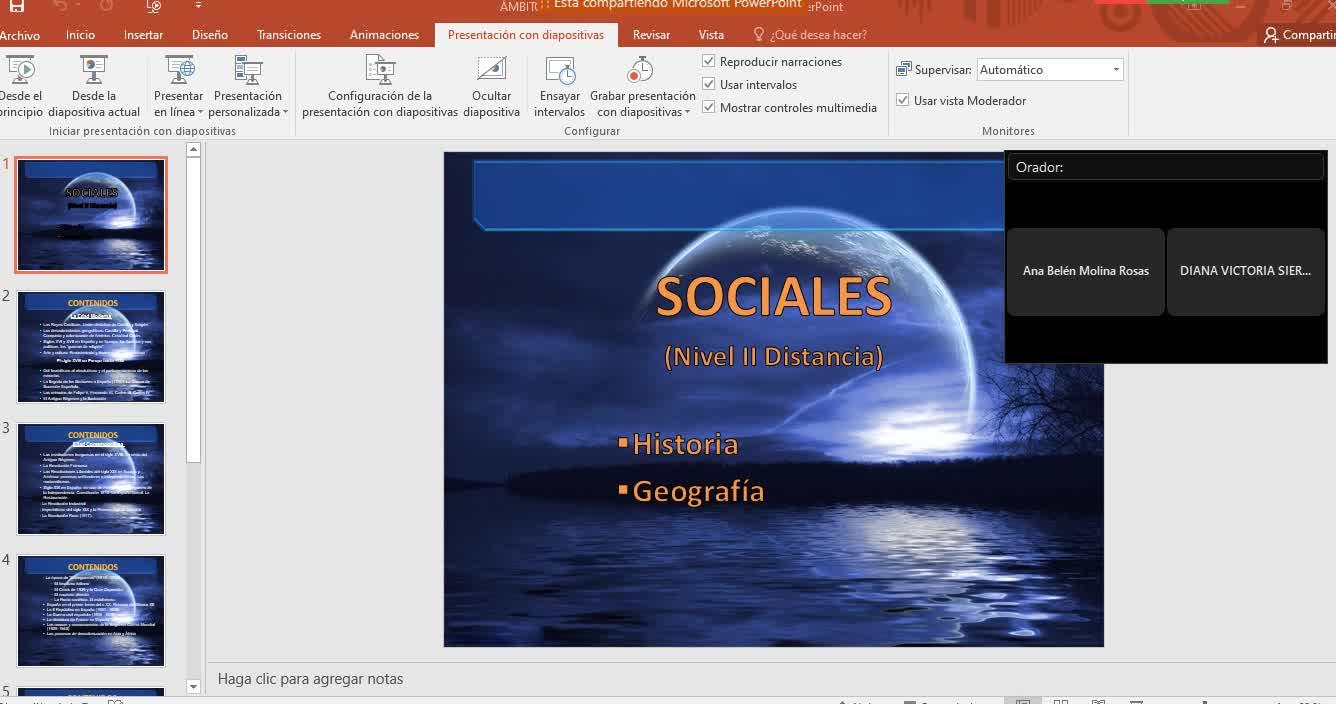The width and height of the screenshot is (1336, 704).
Task: Open Configuración de la presentación con diapositivas
Action: coord(380,71)
